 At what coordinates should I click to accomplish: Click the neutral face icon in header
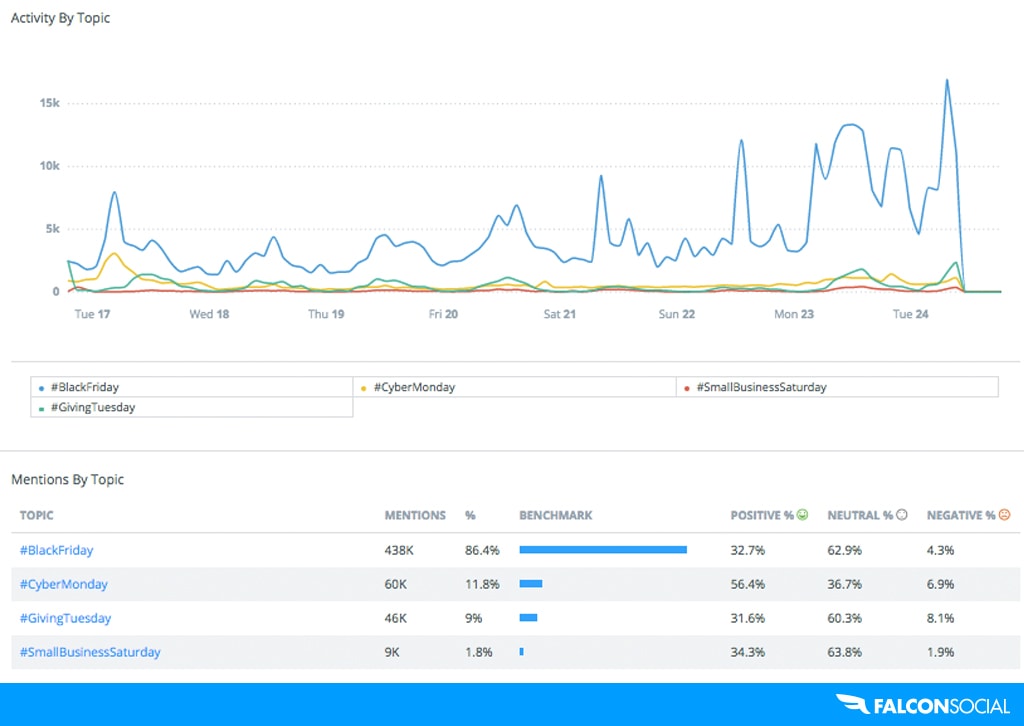pyautogui.click(x=902, y=515)
